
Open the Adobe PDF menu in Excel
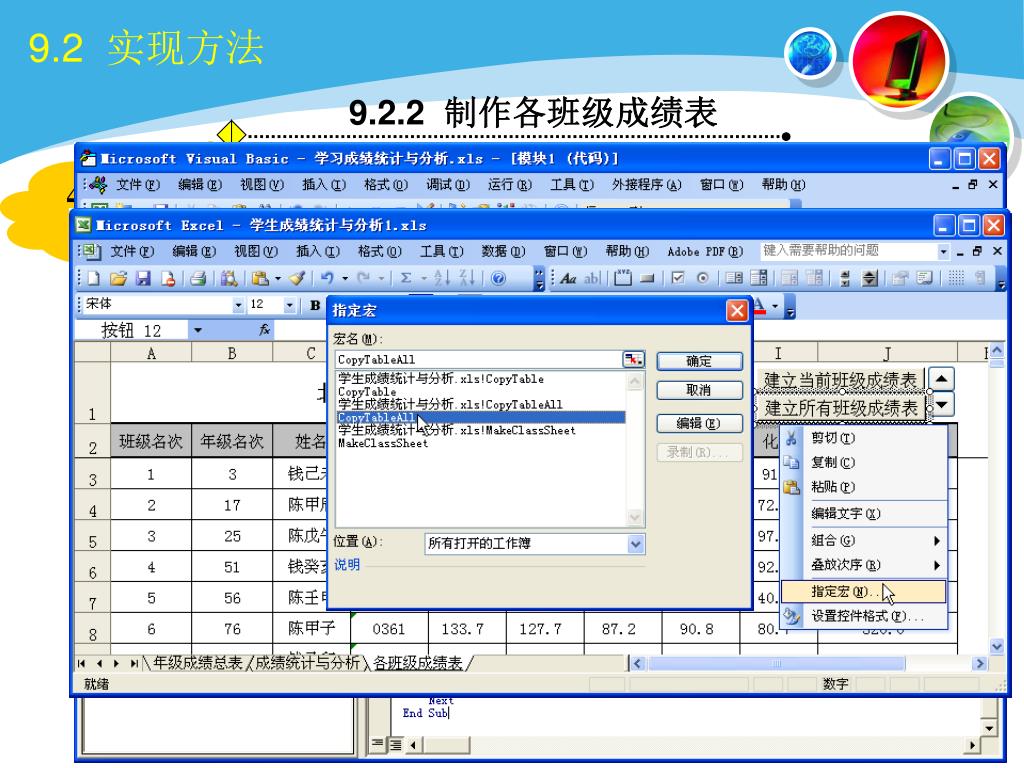pos(705,251)
